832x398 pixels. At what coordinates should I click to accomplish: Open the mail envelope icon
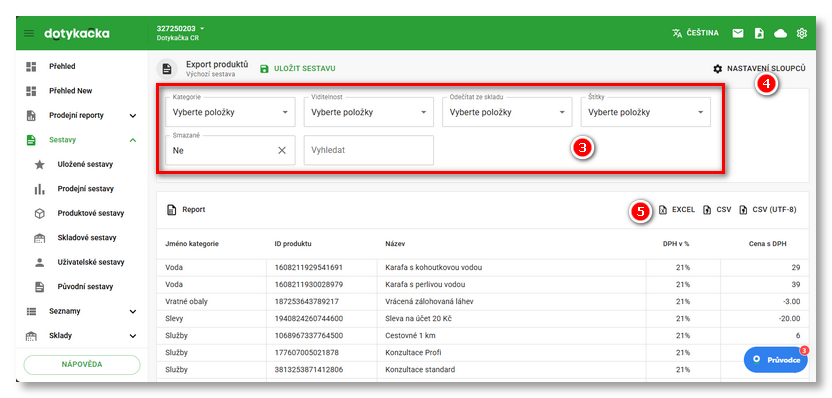738,33
